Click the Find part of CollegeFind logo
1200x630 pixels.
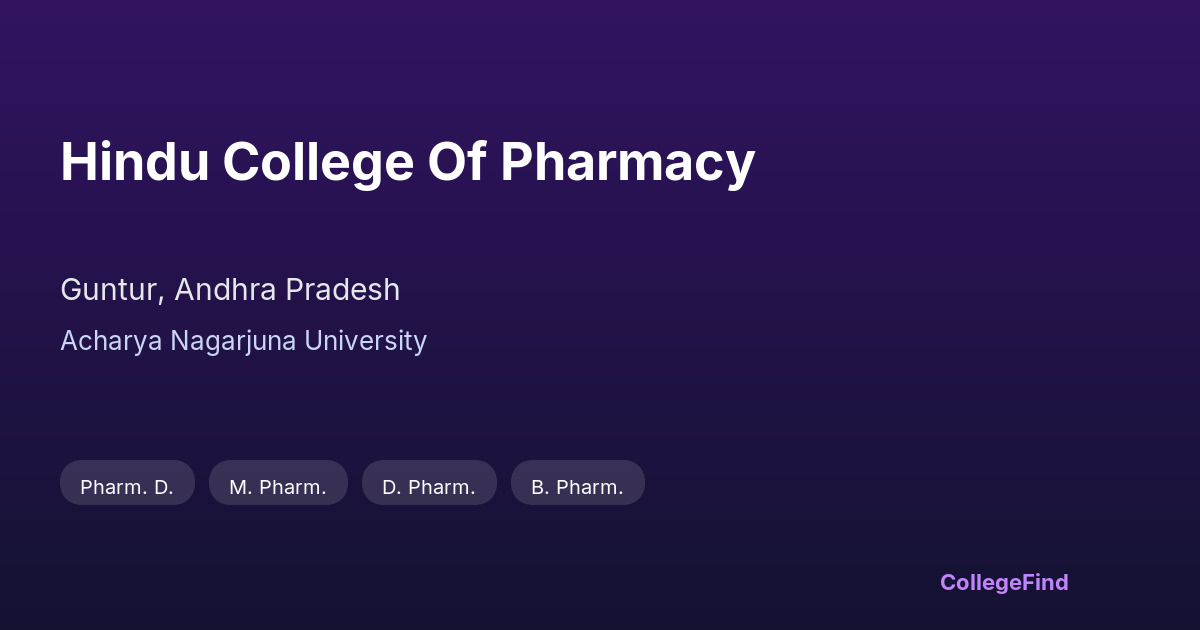pos(1044,582)
